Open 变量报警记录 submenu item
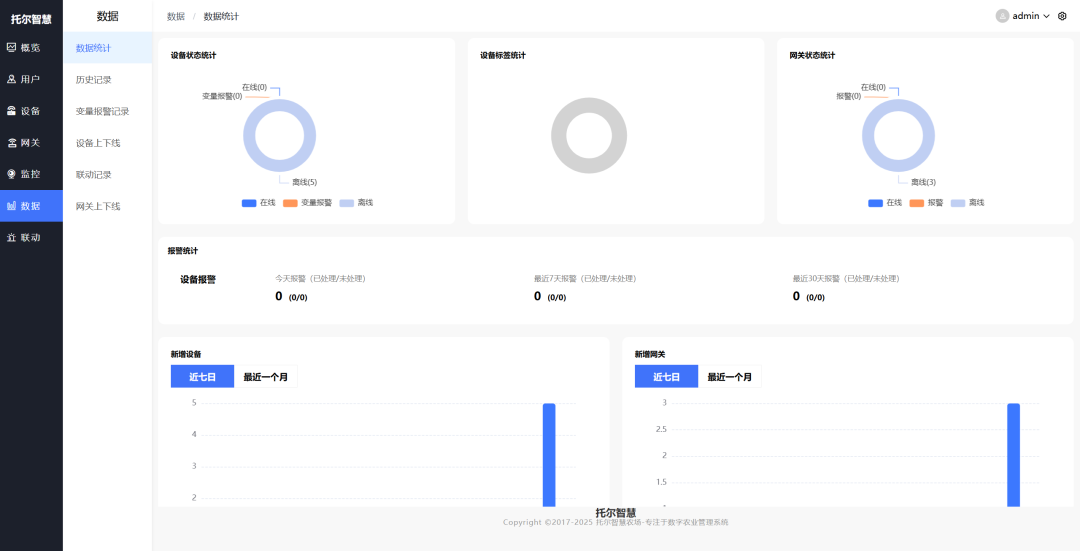The width and height of the screenshot is (1080, 551). click(x=107, y=112)
